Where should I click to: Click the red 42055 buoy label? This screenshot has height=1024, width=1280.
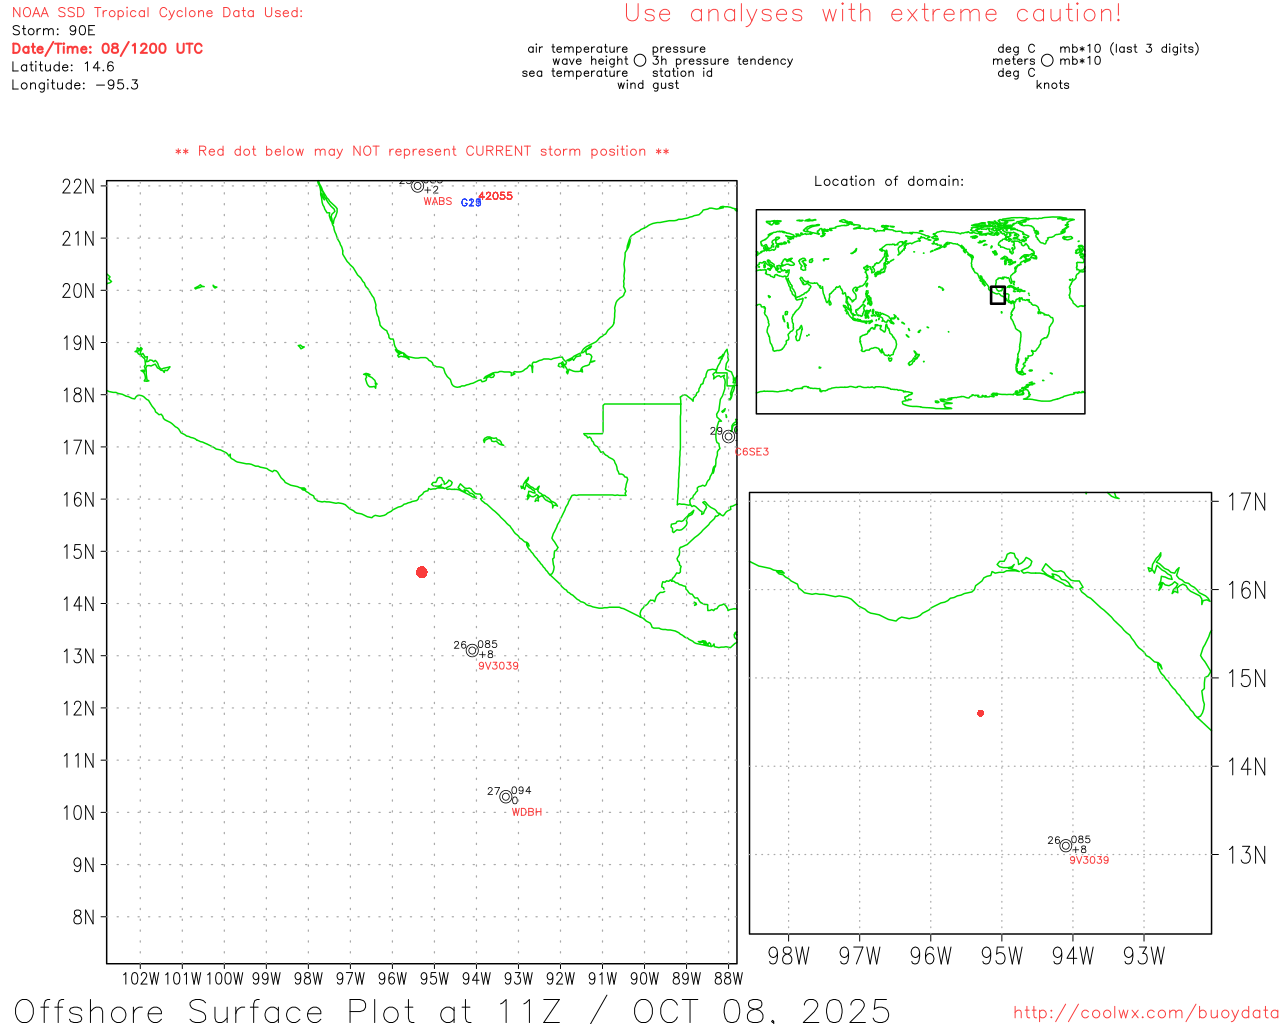(x=495, y=196)
